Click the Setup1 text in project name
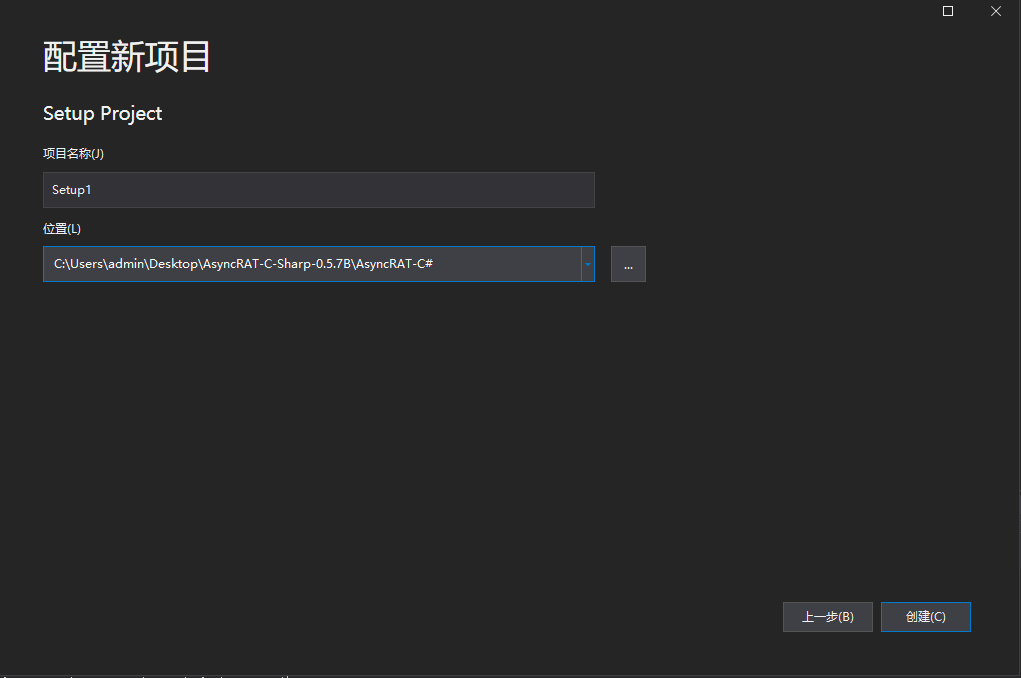 [73, 190]
